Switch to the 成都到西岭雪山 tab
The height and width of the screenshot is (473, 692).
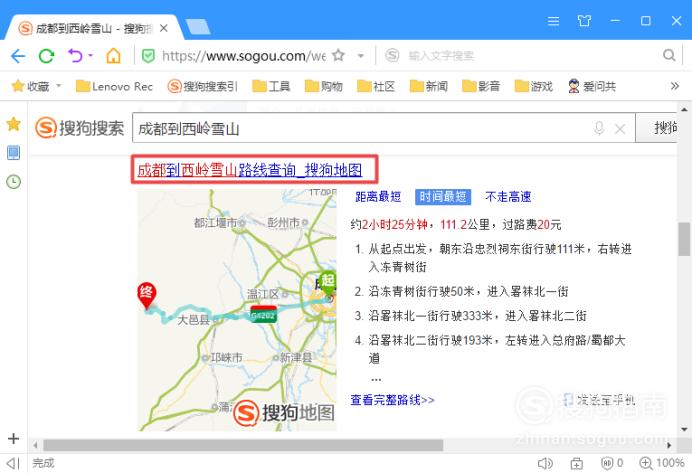(94, 28)
